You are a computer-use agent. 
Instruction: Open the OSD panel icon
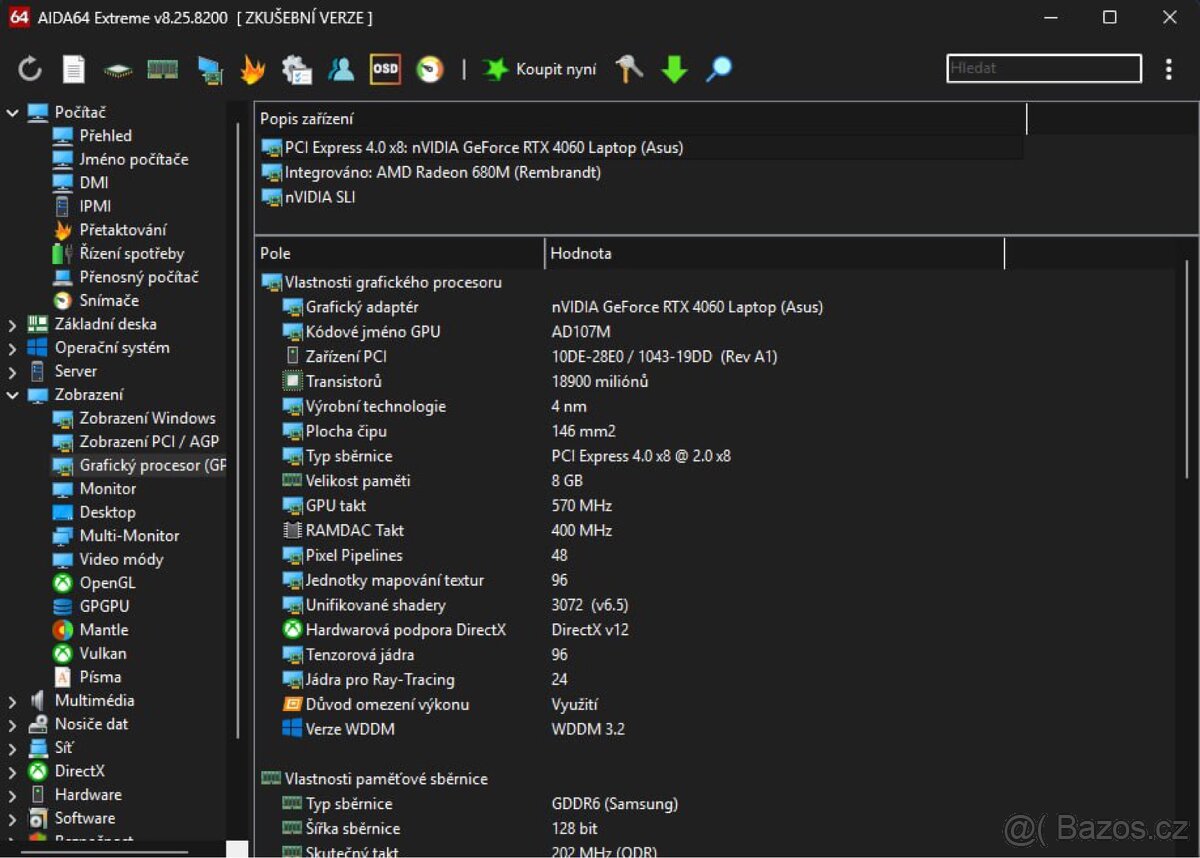[x=385, y=69]
